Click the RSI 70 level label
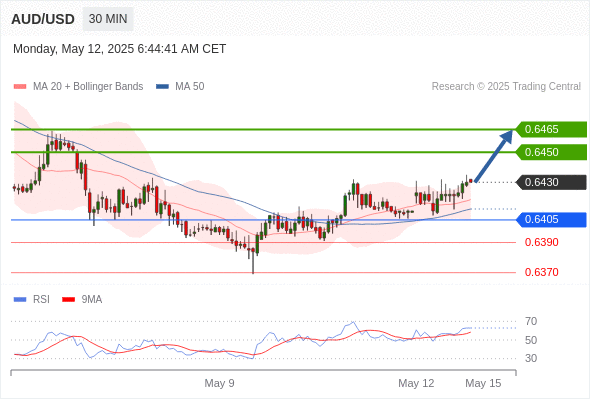590x400 pixels. [x=531, y=322]
